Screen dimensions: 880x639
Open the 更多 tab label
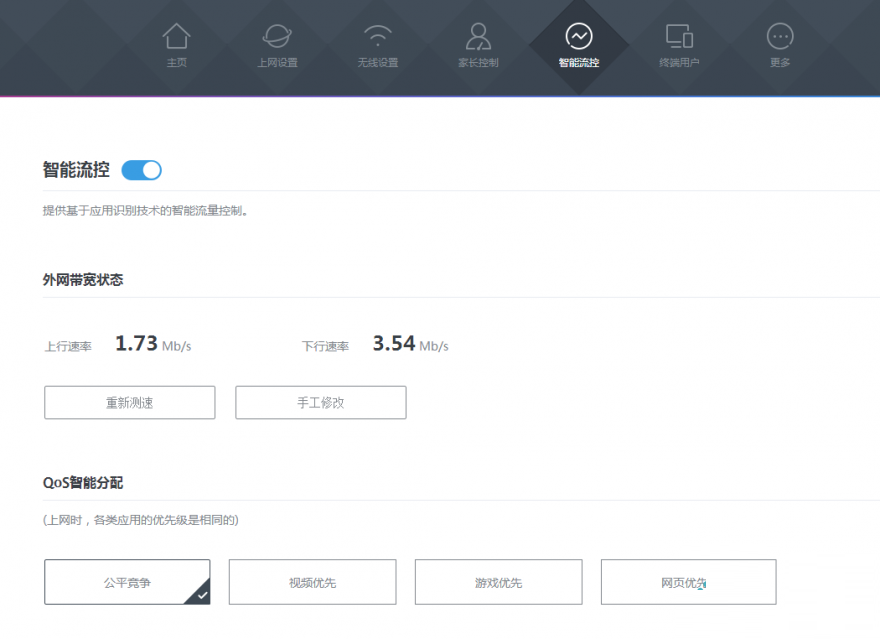(x=780, y=63)
